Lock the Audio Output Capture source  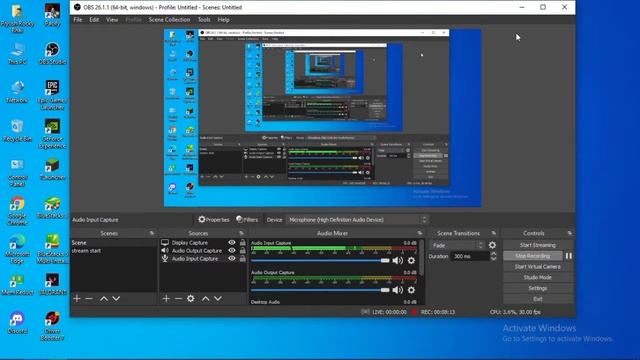242,251
